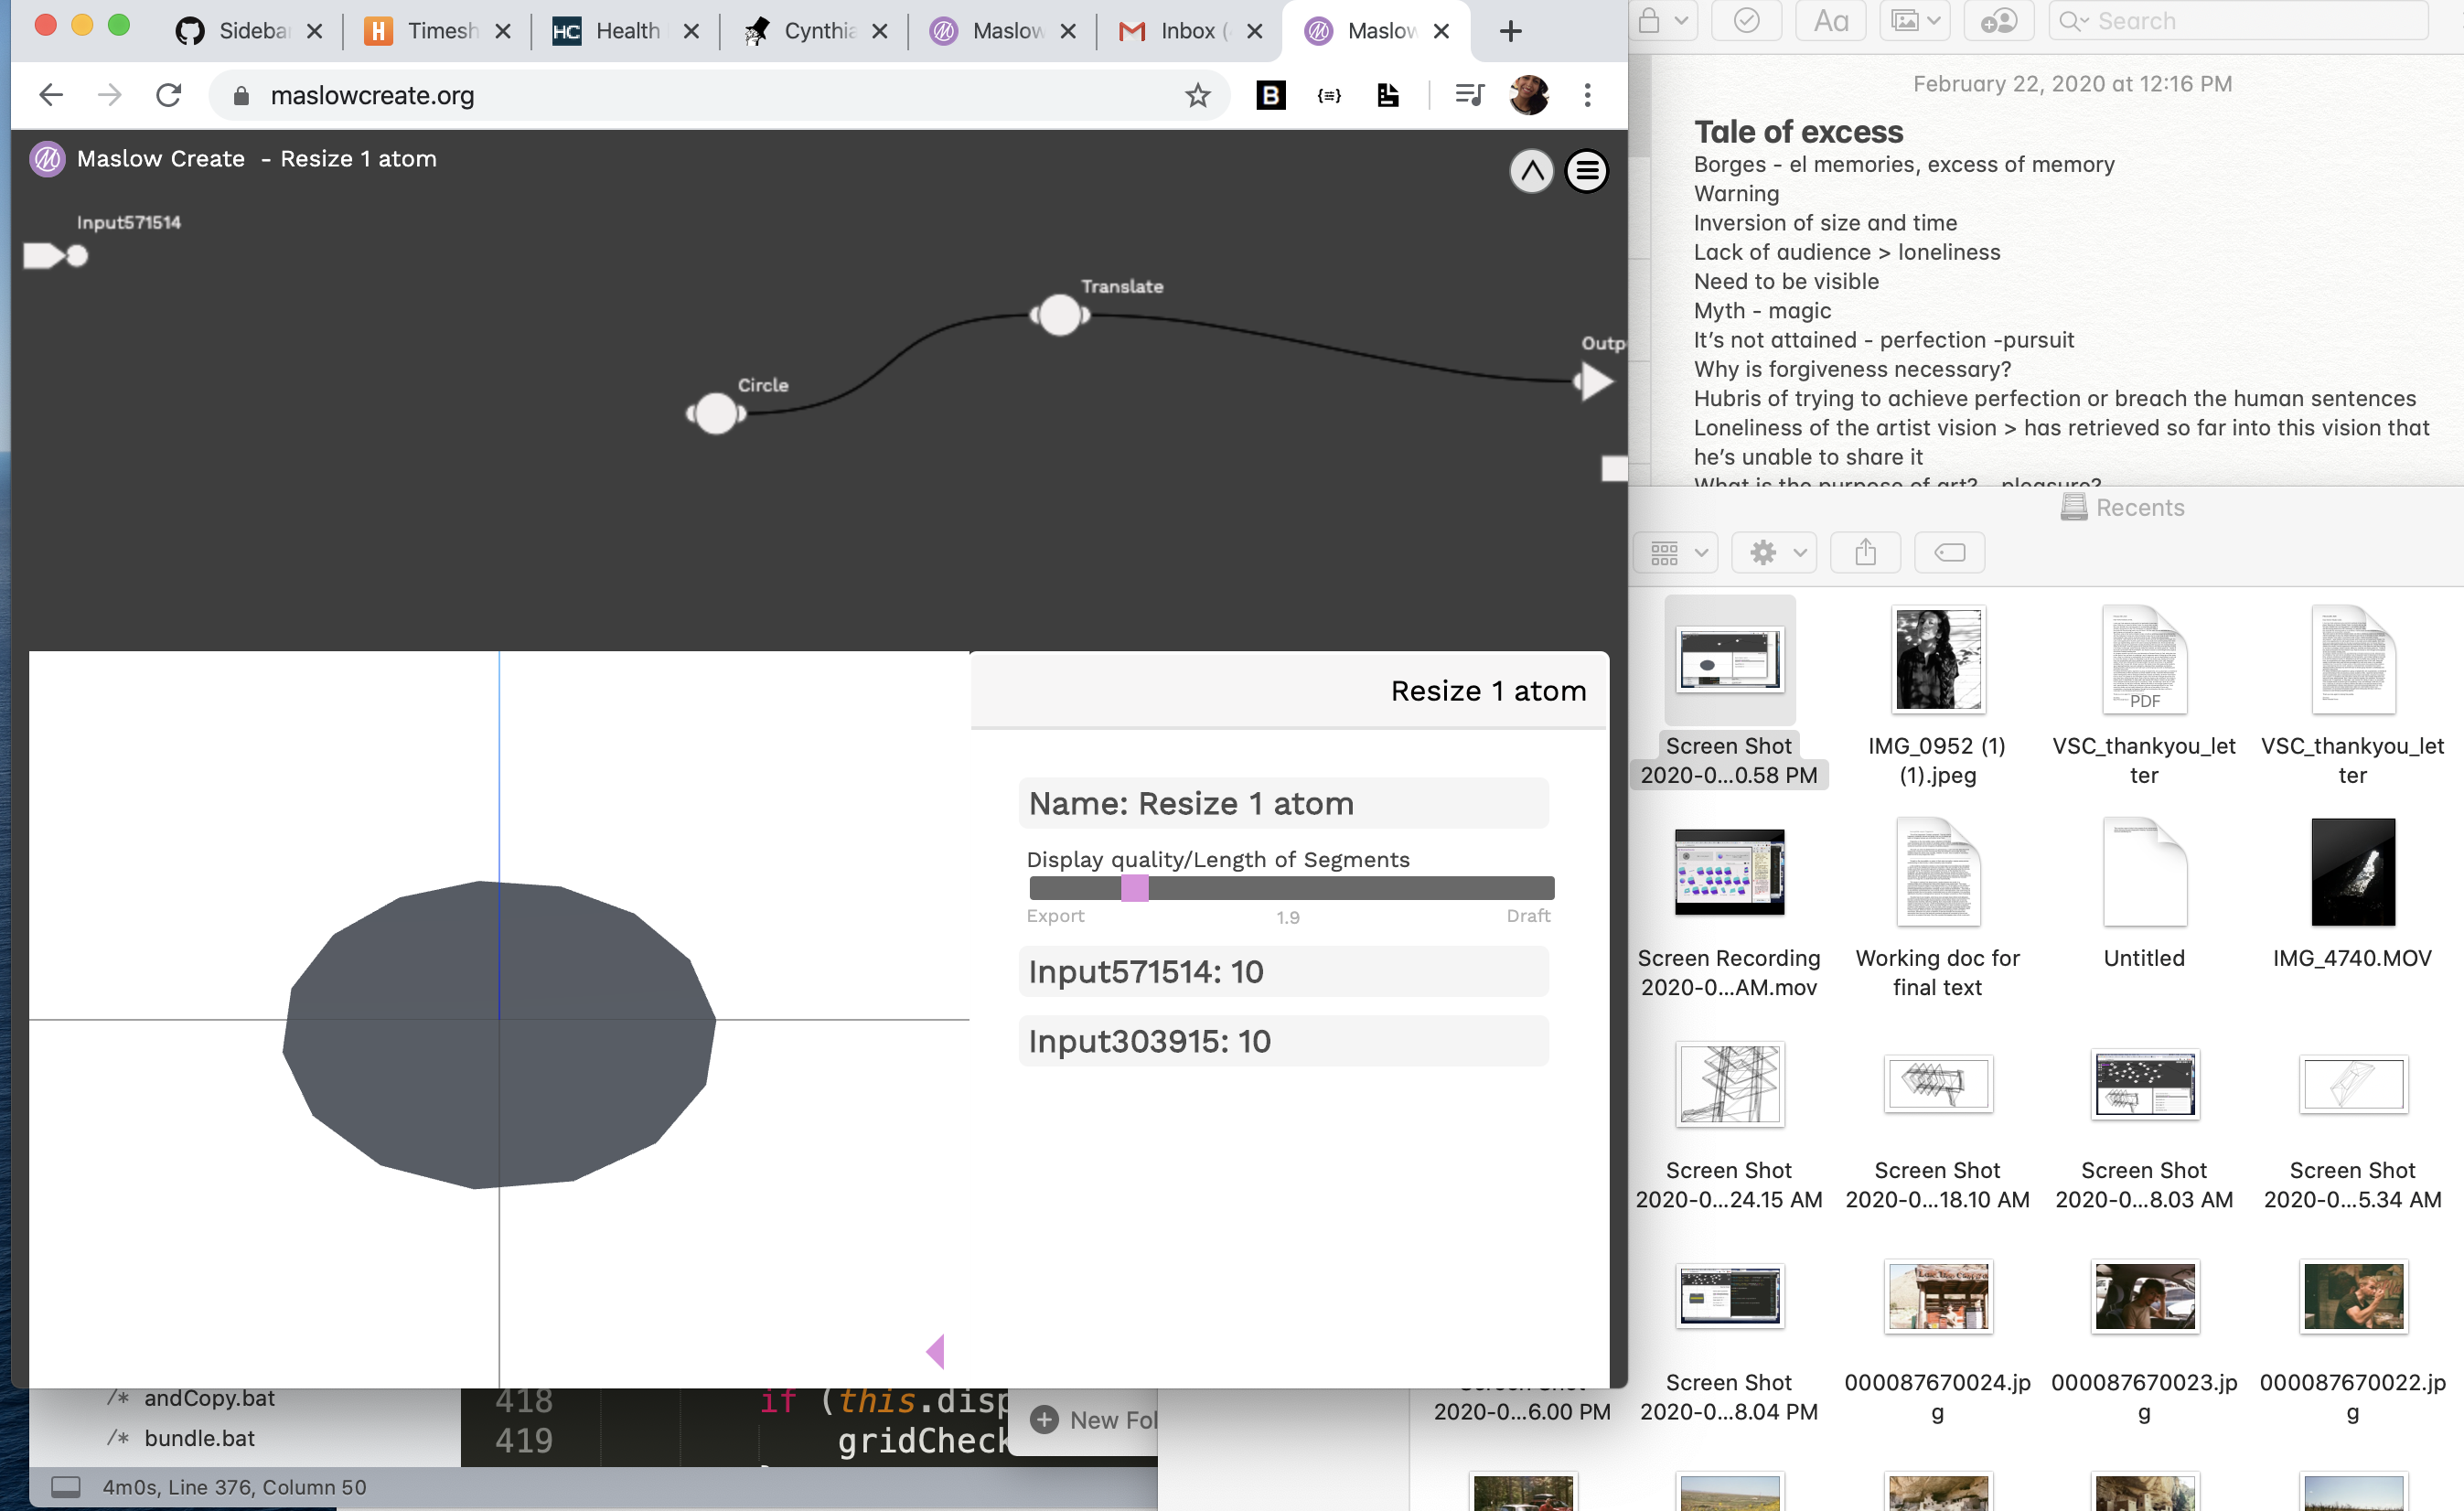The height and width of the screenshot is (1511, 2464).
Task: Expand the action gear dropdown in Finder
Action: tap(1773, 552)
